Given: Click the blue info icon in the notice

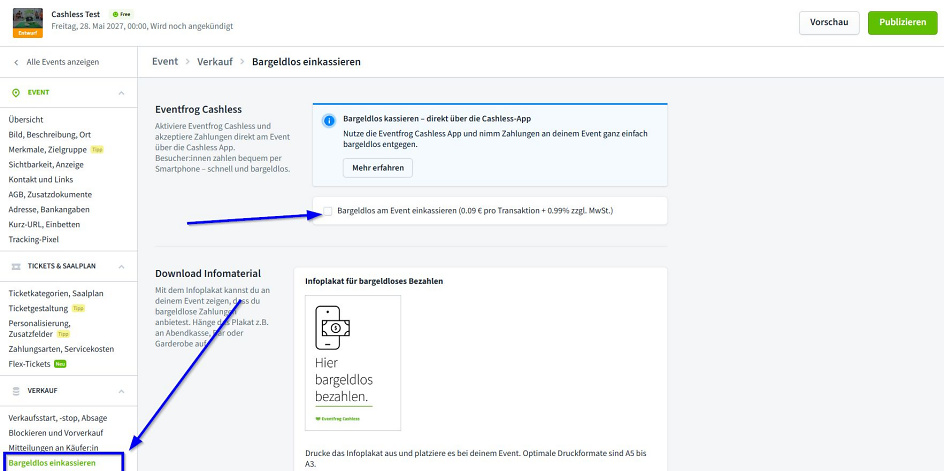Looking at the screenshot, I should pyautogui.click(x=329, y=120).
